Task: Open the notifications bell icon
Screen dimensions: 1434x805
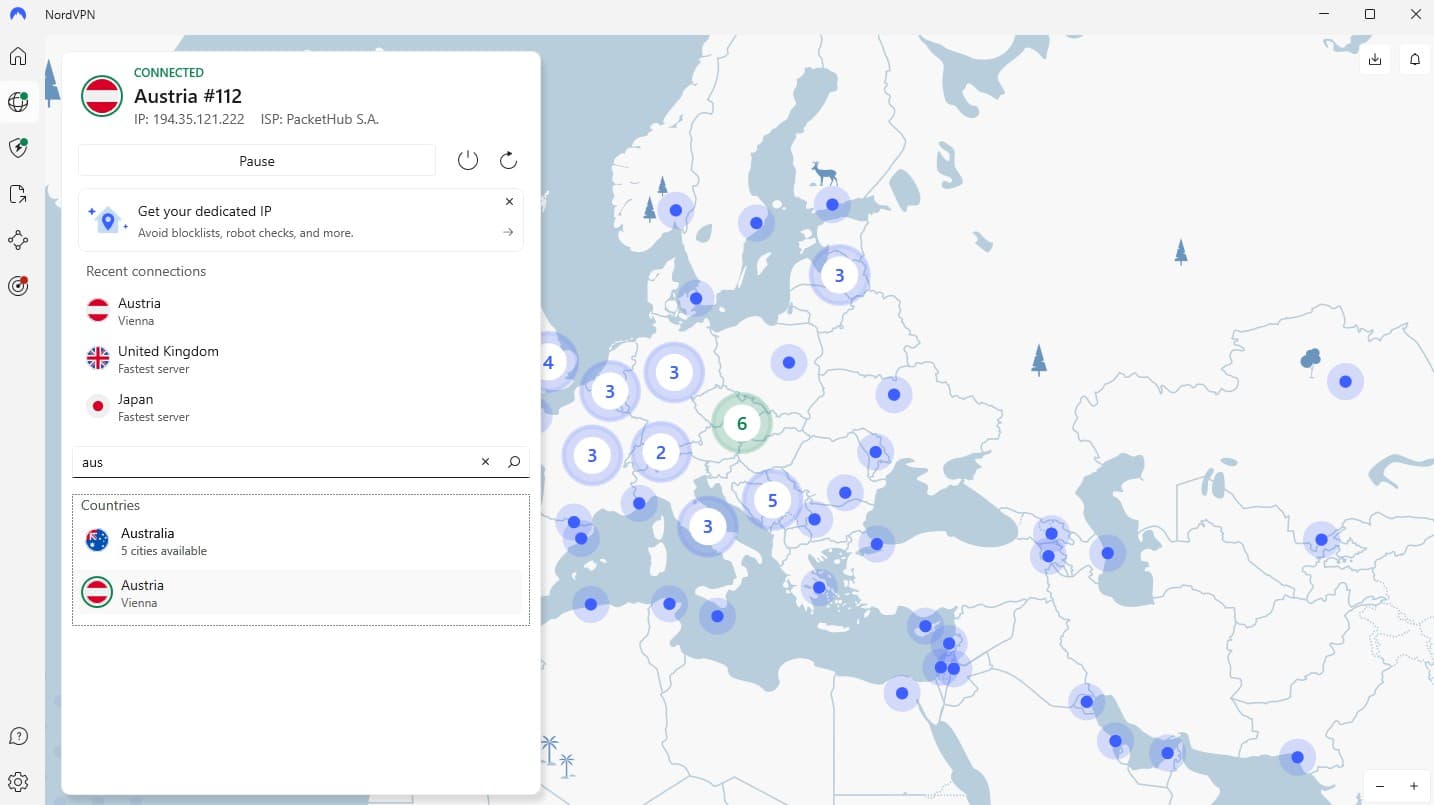Action: click(x=1415, y=60)
